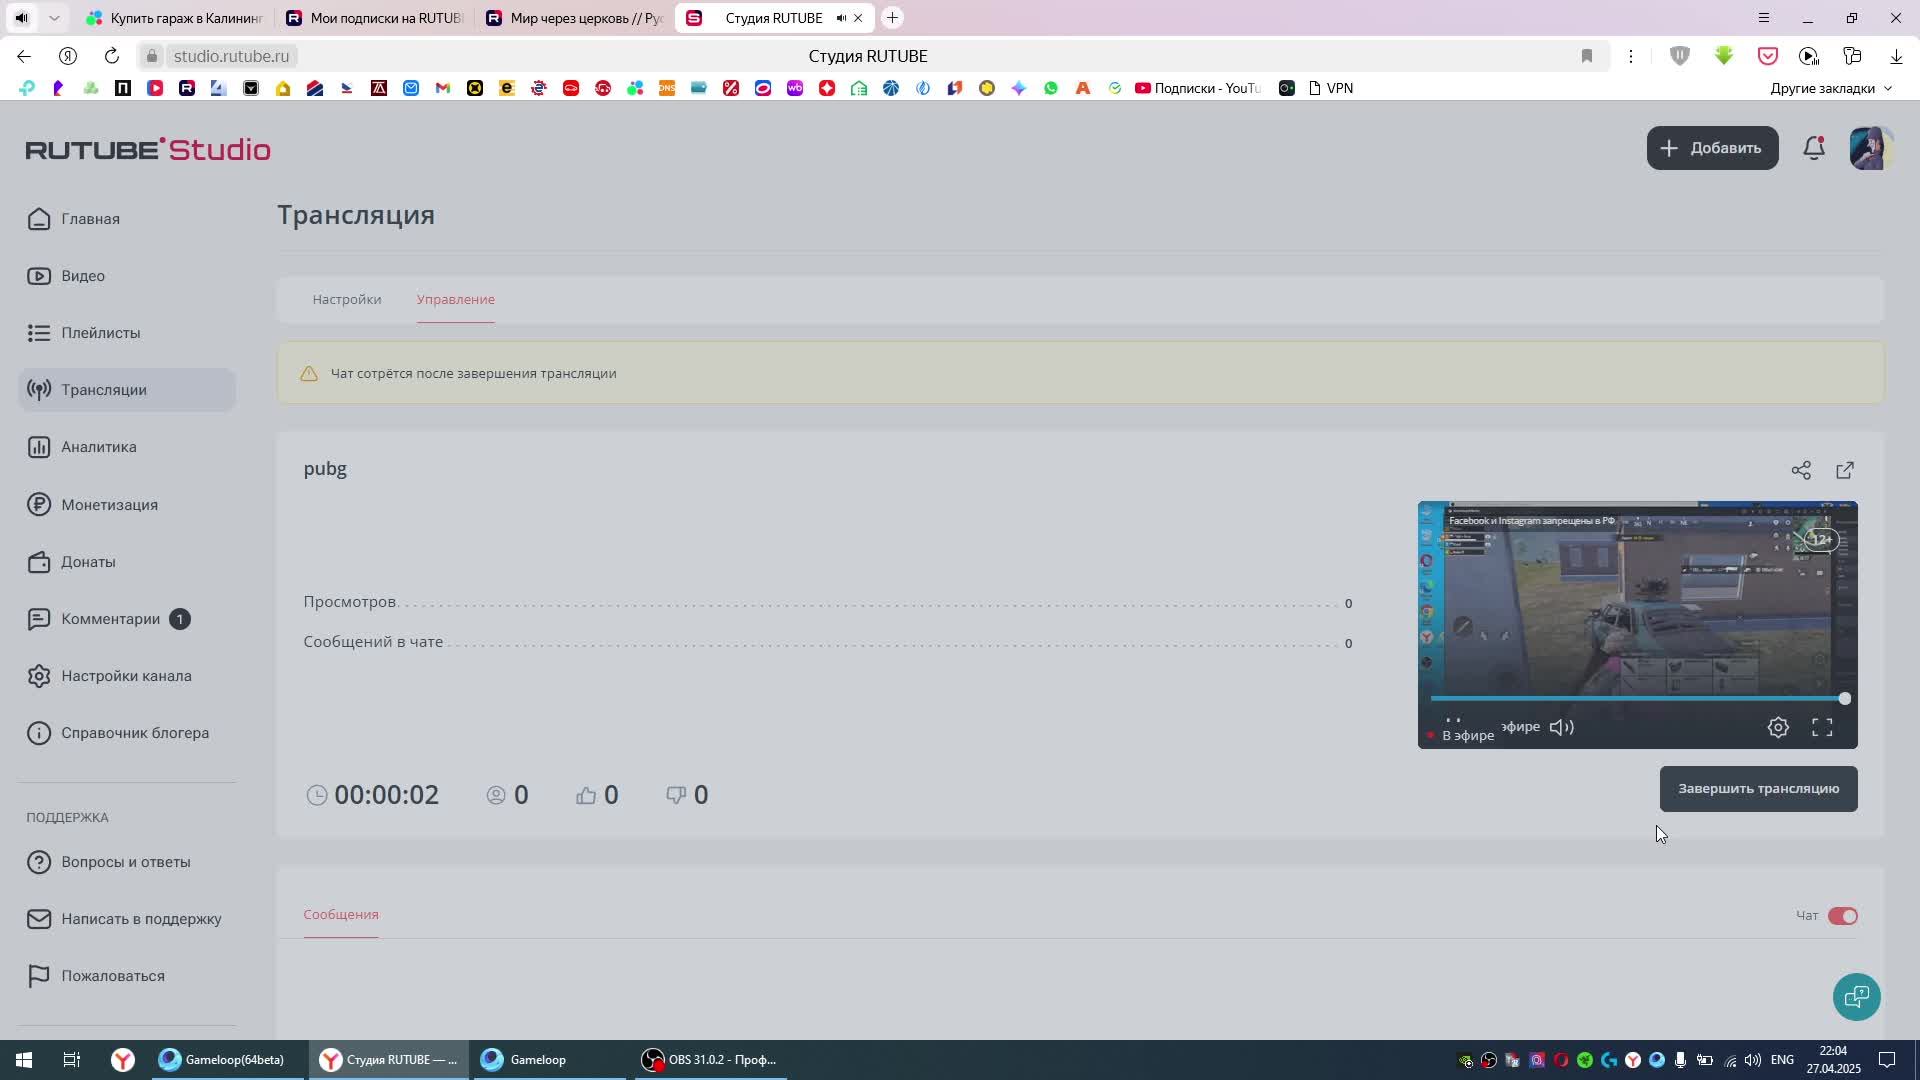Viewport: 1920px width, 1080px height.
Task: Click Завершить трансляцию button
Action: tap(1758, 789)
